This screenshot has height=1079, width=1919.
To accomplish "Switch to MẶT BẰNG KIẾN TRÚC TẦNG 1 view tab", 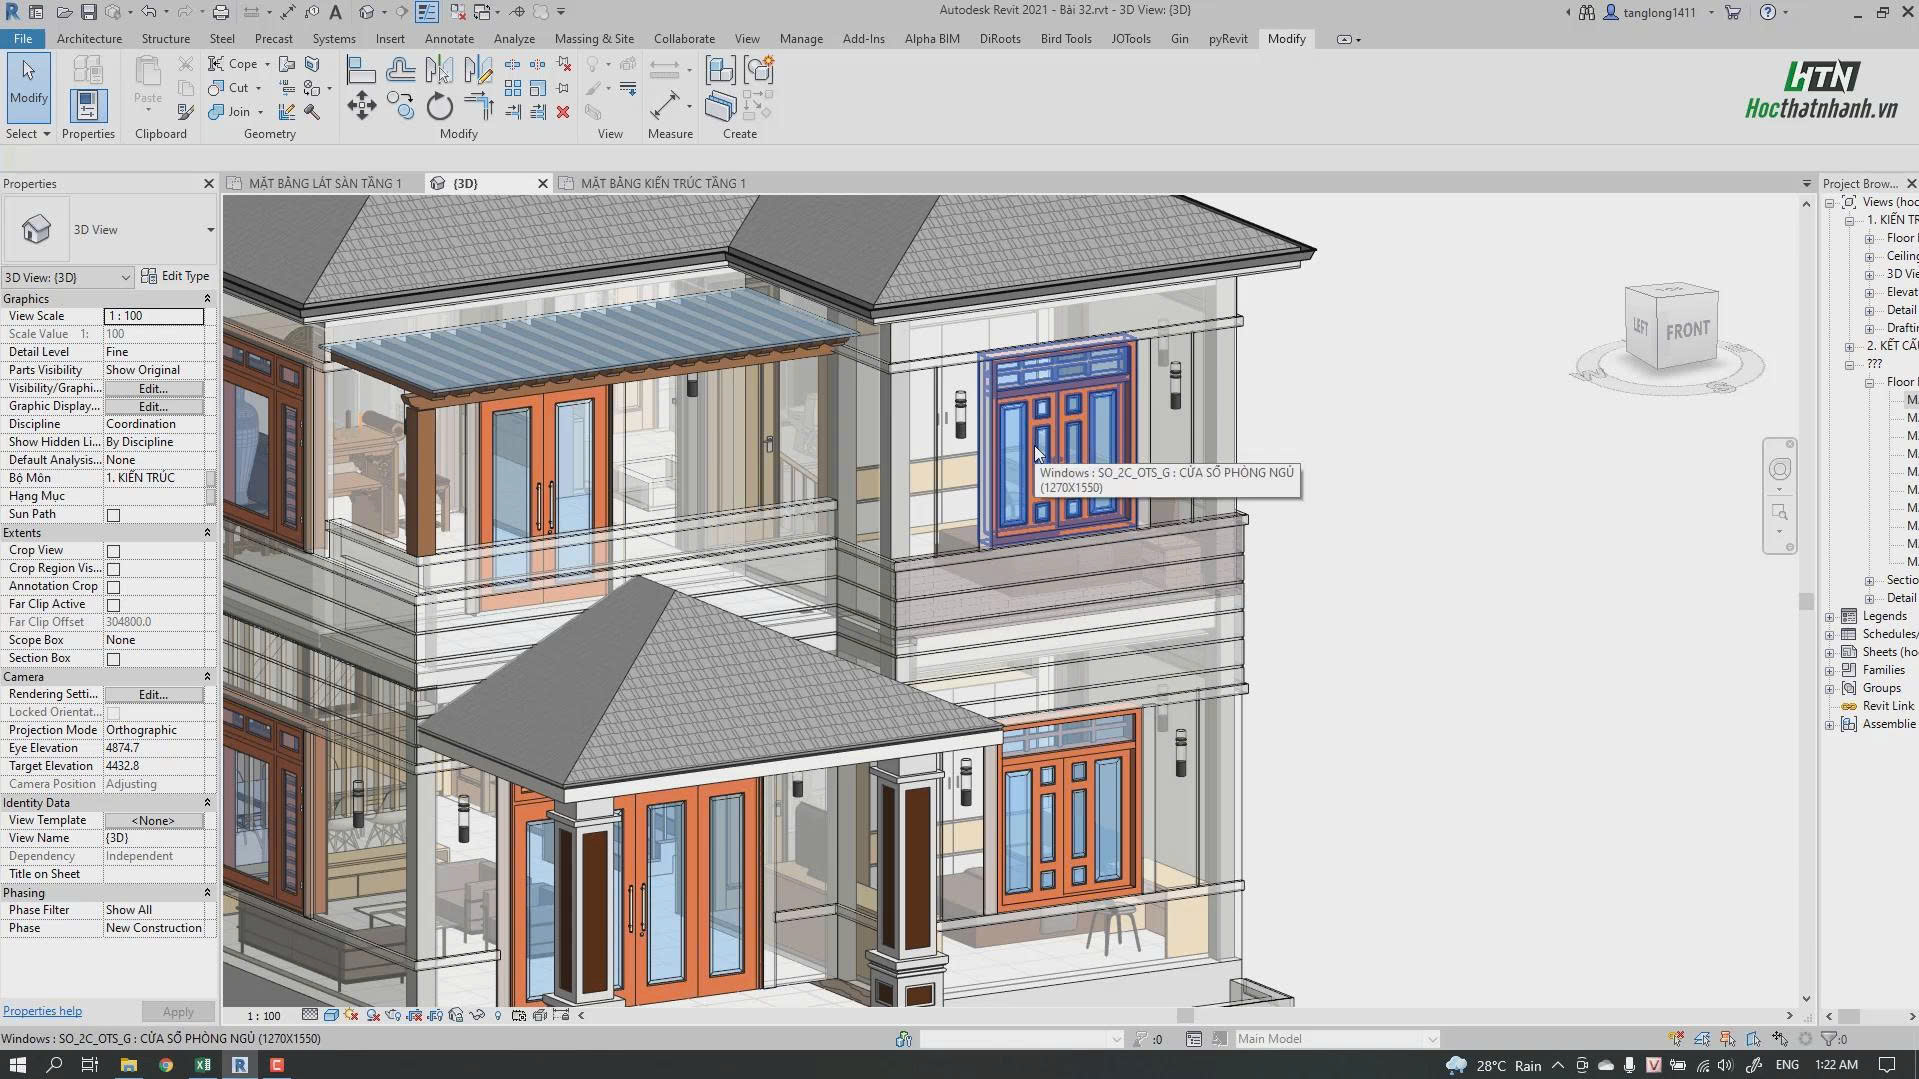I will pos(663,183).
